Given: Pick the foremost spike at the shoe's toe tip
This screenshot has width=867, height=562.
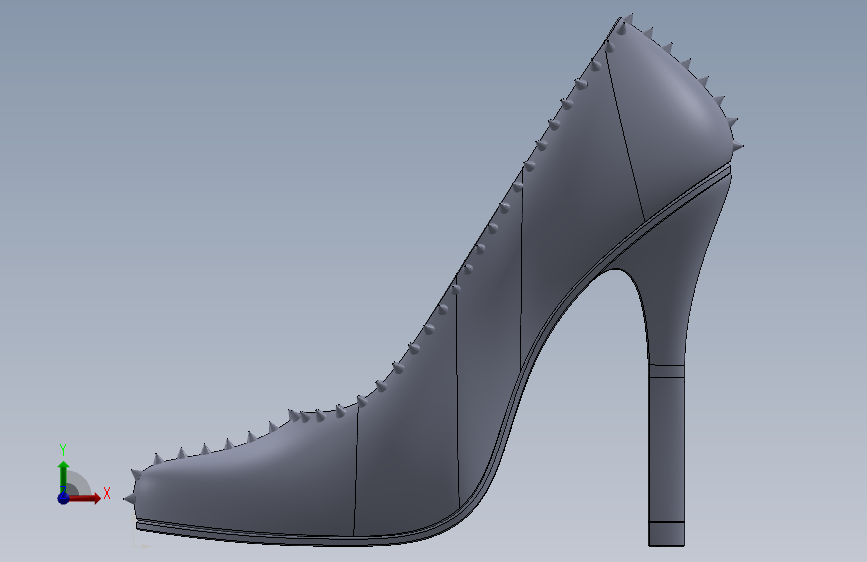Looking at the screenshot, I should pyautogui.click(x=129, y=499).
